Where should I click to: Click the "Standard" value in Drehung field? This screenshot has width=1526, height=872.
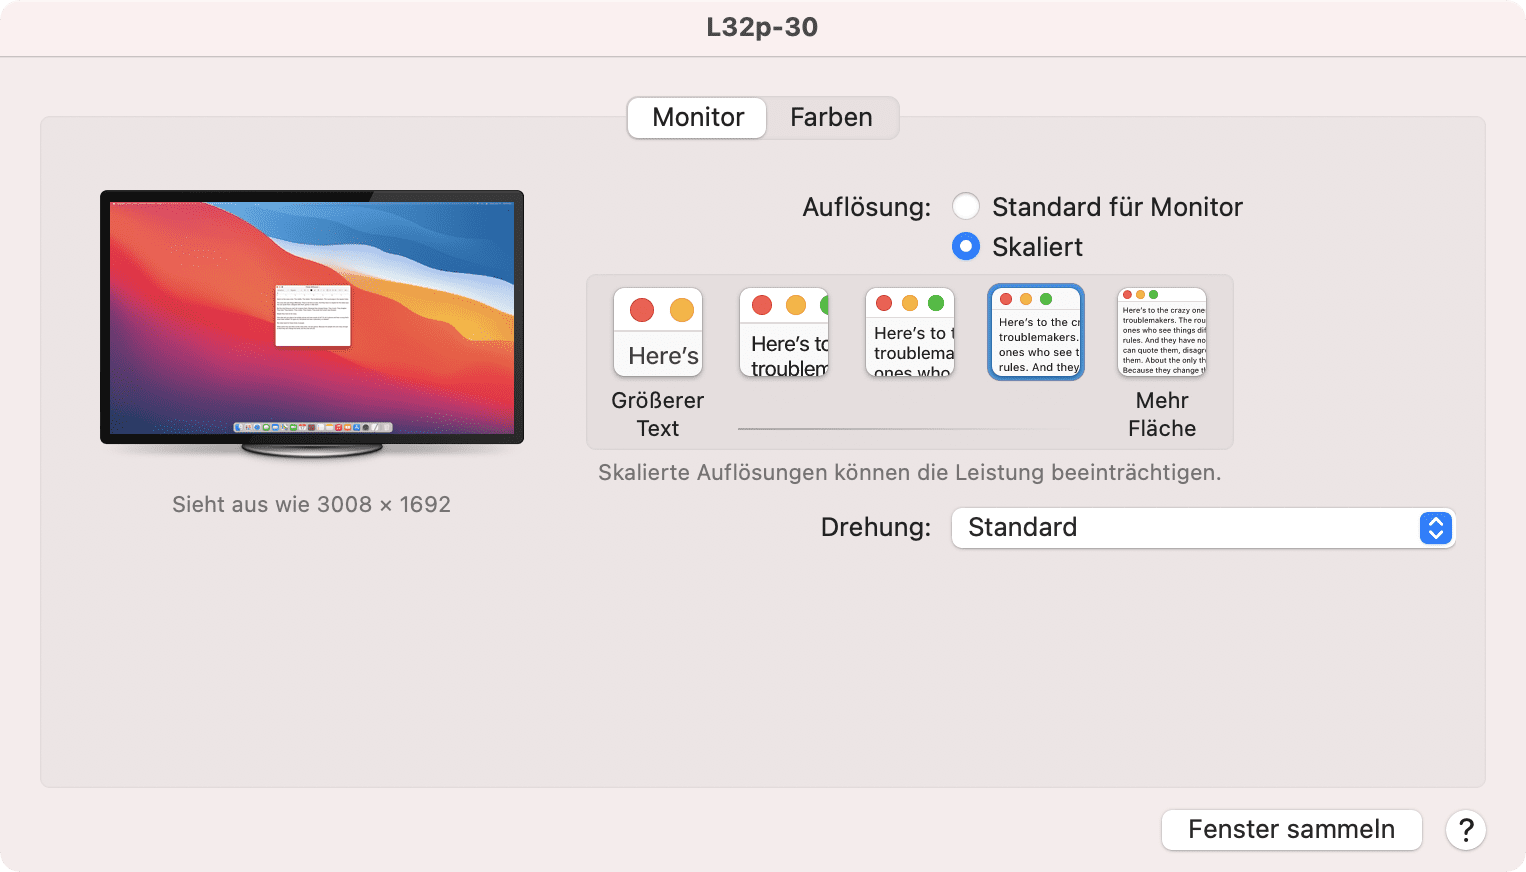[x=1022, y=528]
